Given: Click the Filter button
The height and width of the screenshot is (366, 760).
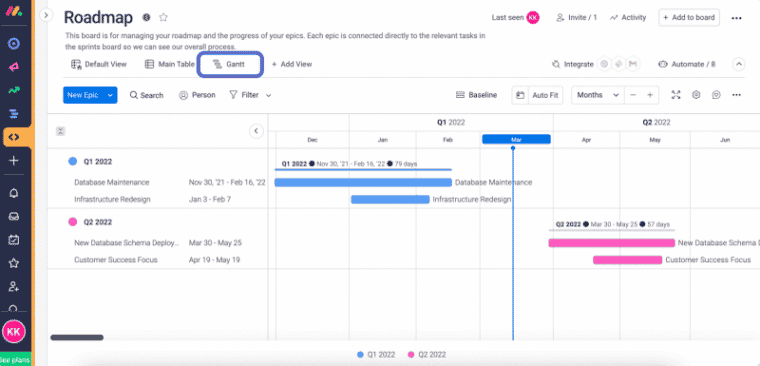Looking at the screenshot, I should 244,95.
